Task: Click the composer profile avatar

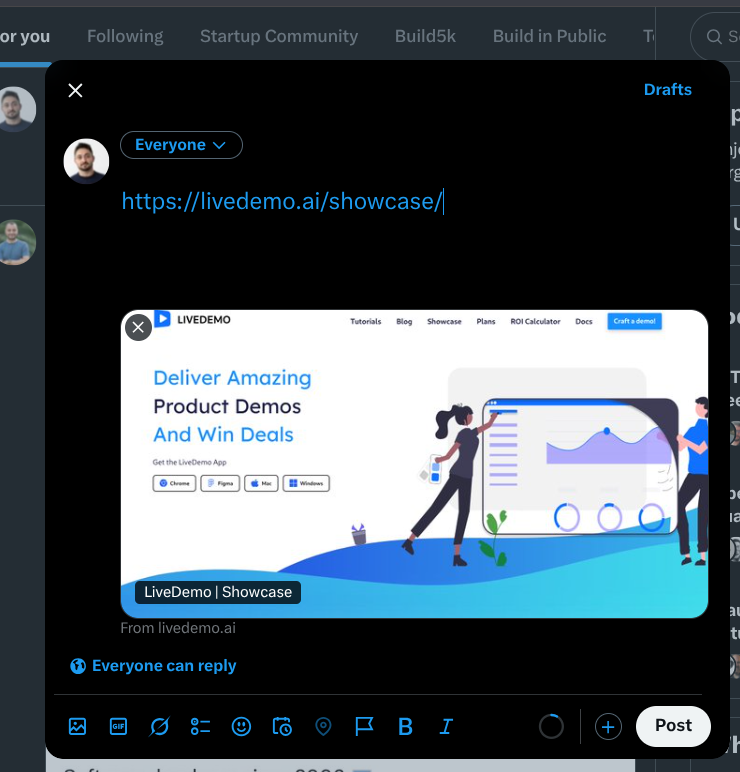Action: click(x=86, y=161)
